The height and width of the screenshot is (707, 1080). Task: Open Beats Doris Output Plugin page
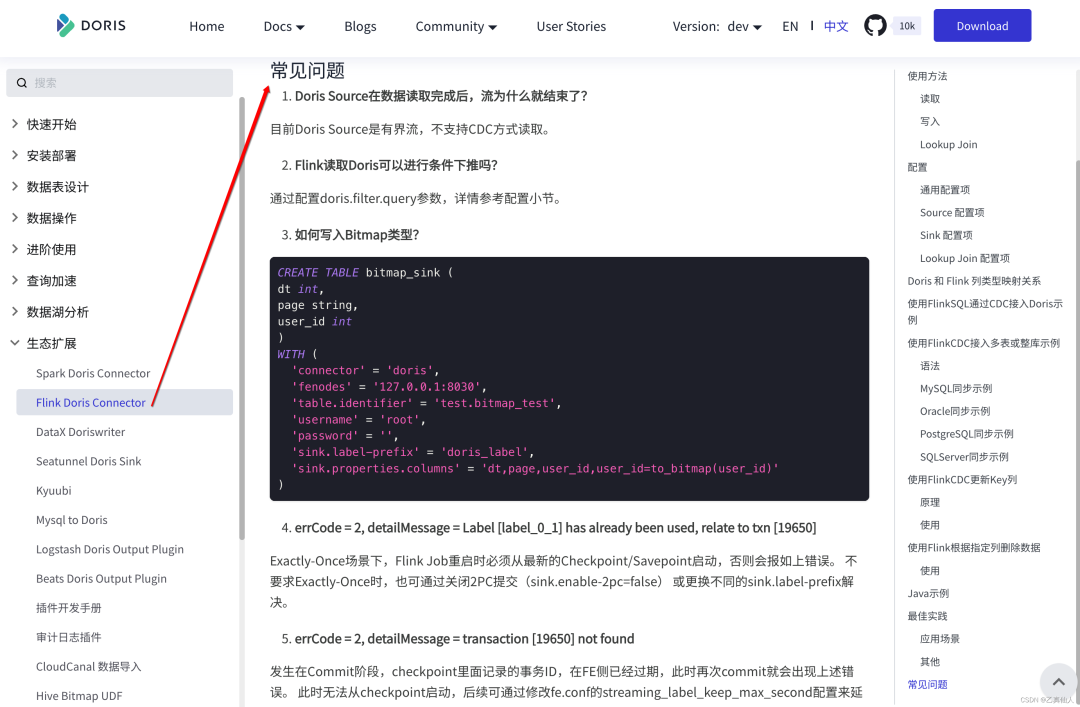[x=101, y=579]
